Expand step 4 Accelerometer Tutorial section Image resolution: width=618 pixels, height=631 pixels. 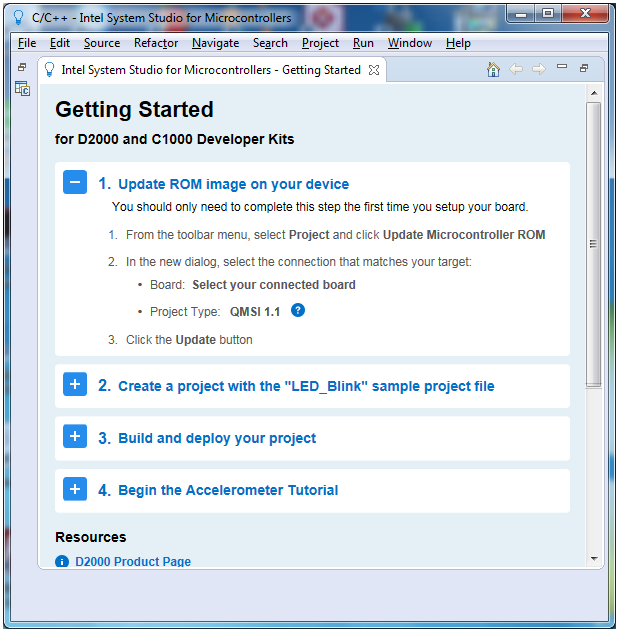pyautogui.click(x=75, y=489)
